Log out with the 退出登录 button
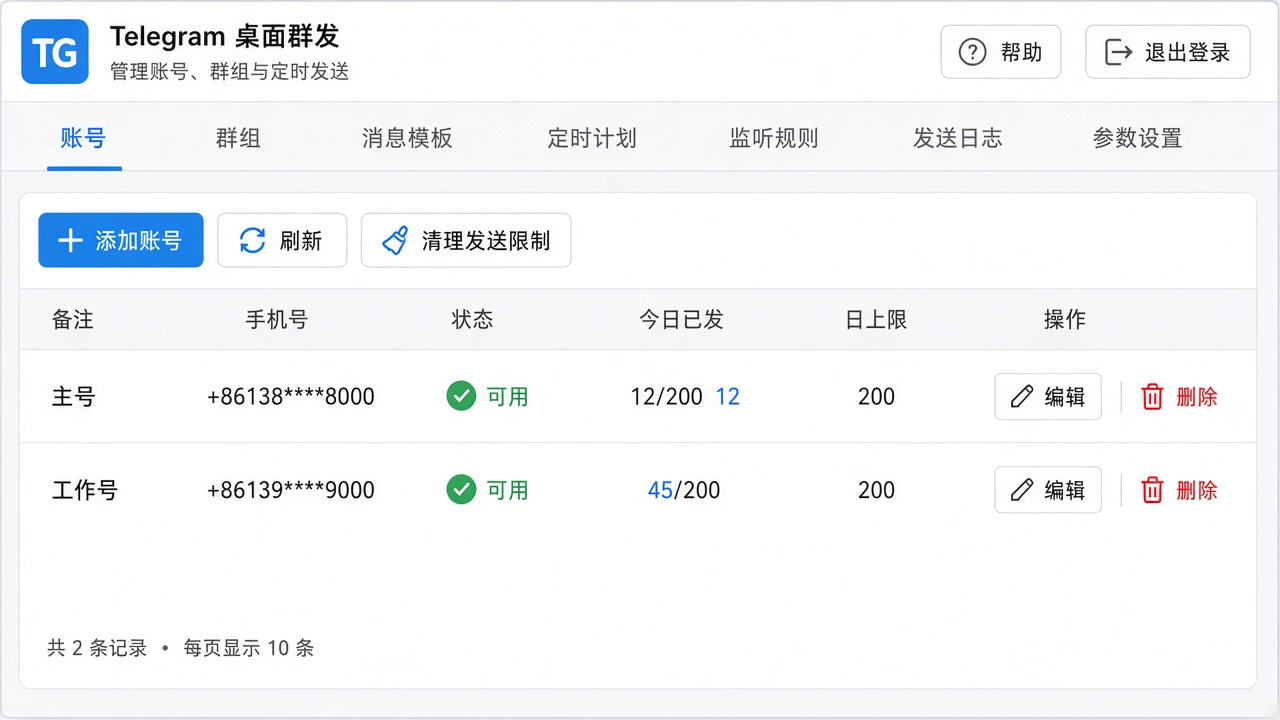 pos(1168,52)
